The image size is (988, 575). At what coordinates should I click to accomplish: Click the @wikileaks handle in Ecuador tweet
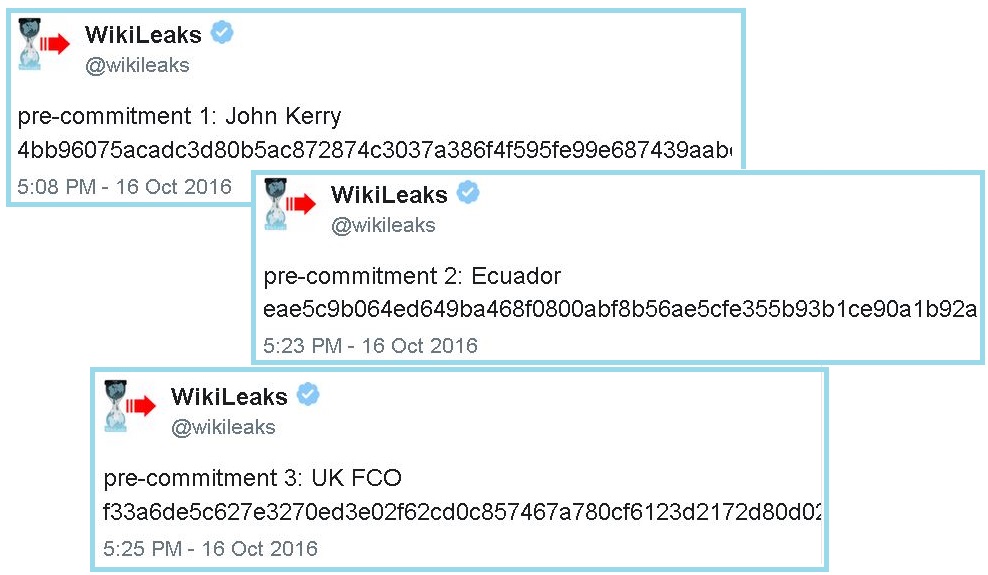383,226
